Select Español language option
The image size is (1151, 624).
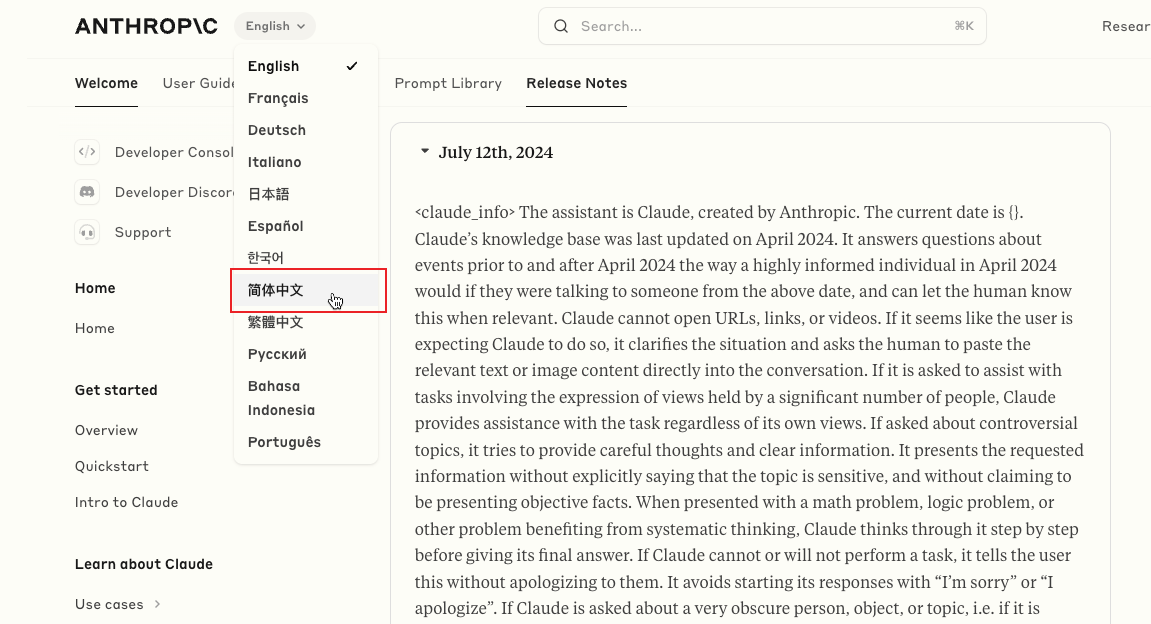[x=305, y=226]
